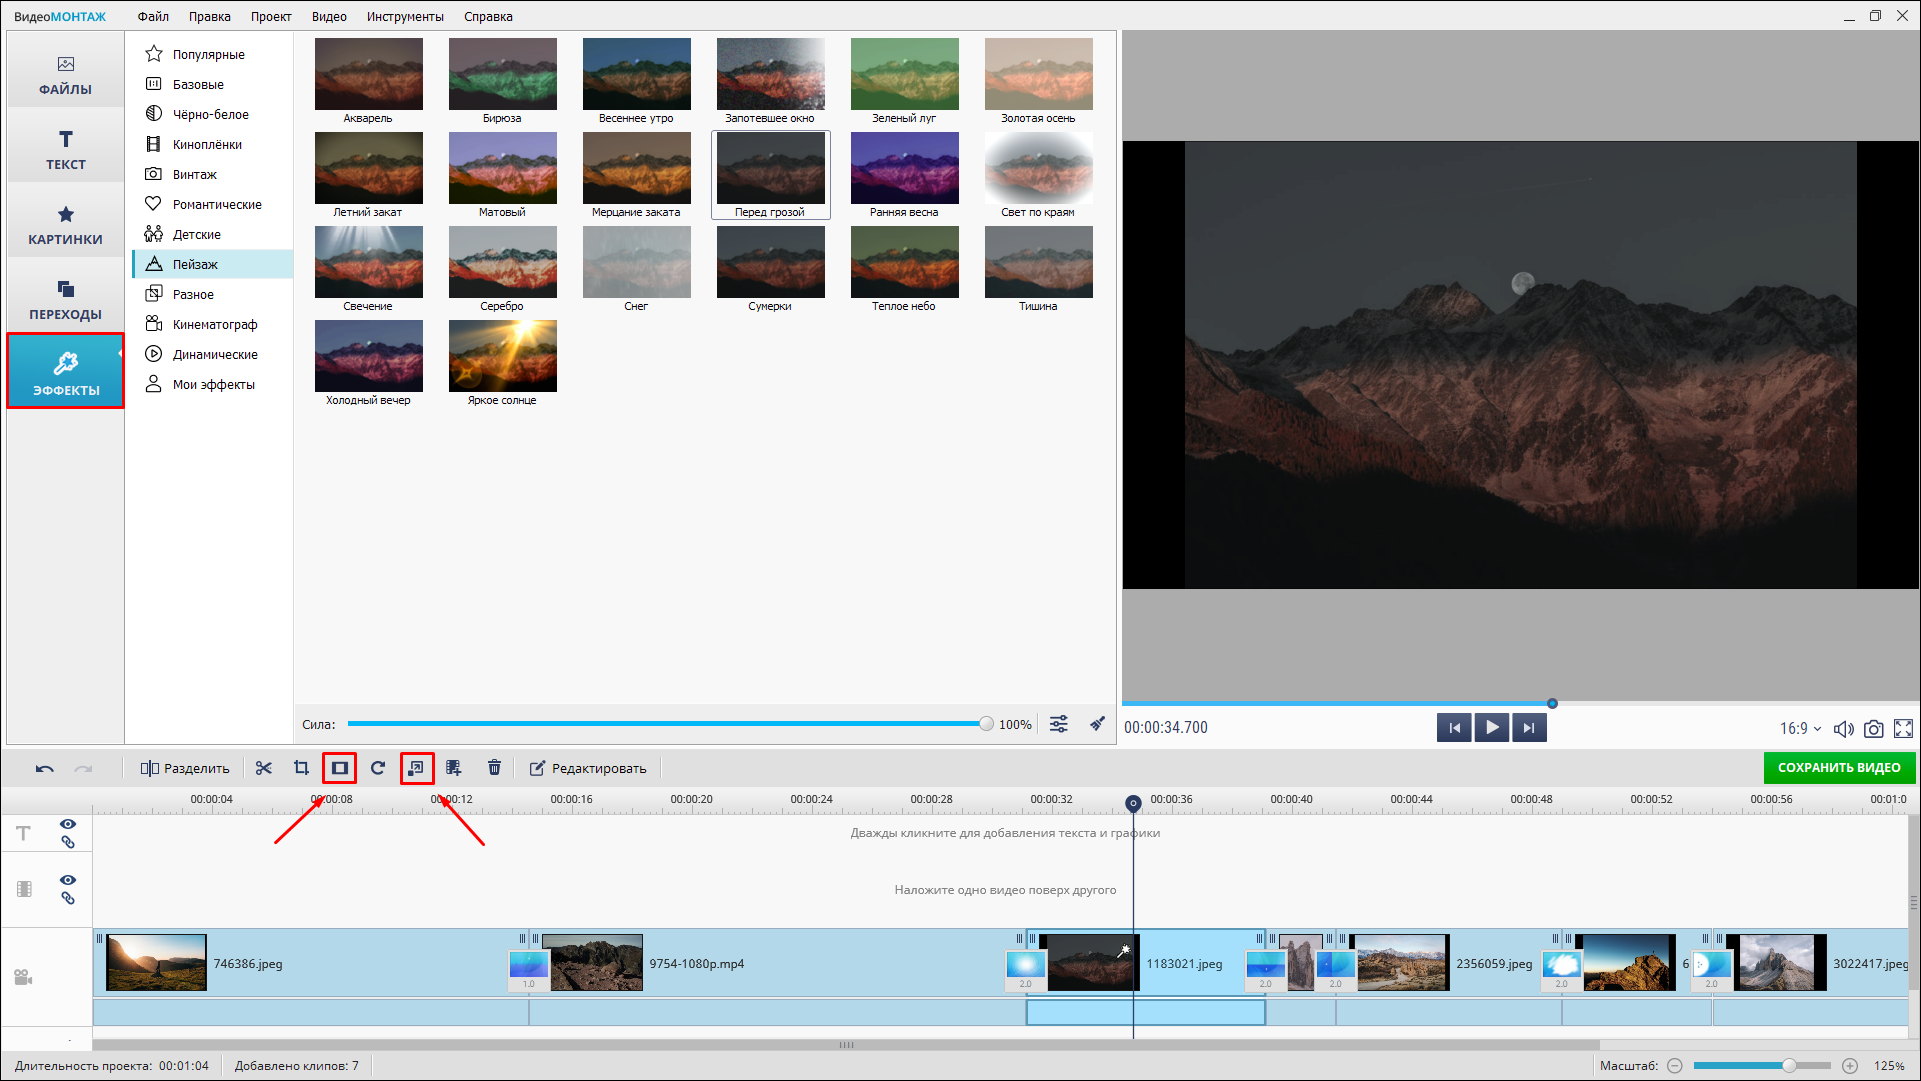Screen dimensions: 1921x1081
Task: Click the undo arrow
Action: click(44, 768)
